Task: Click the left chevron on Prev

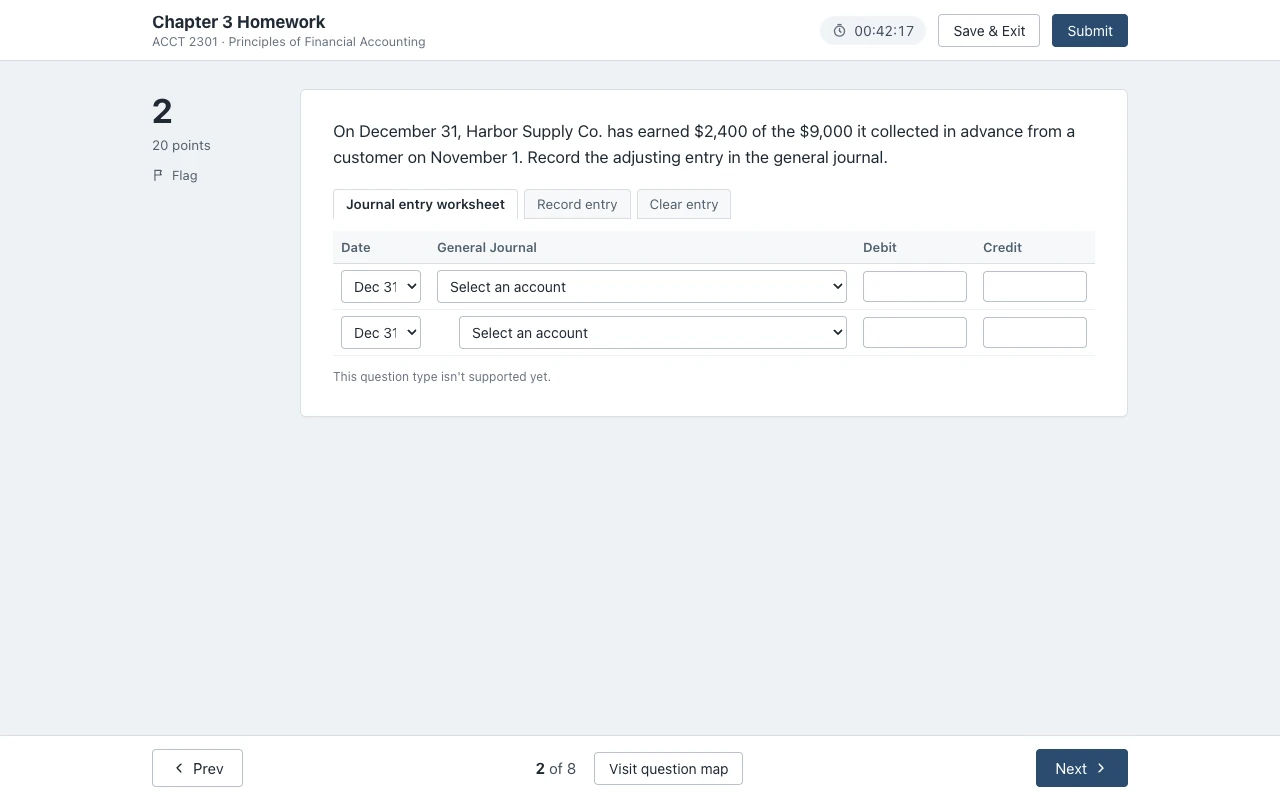Action: [179, 768]
